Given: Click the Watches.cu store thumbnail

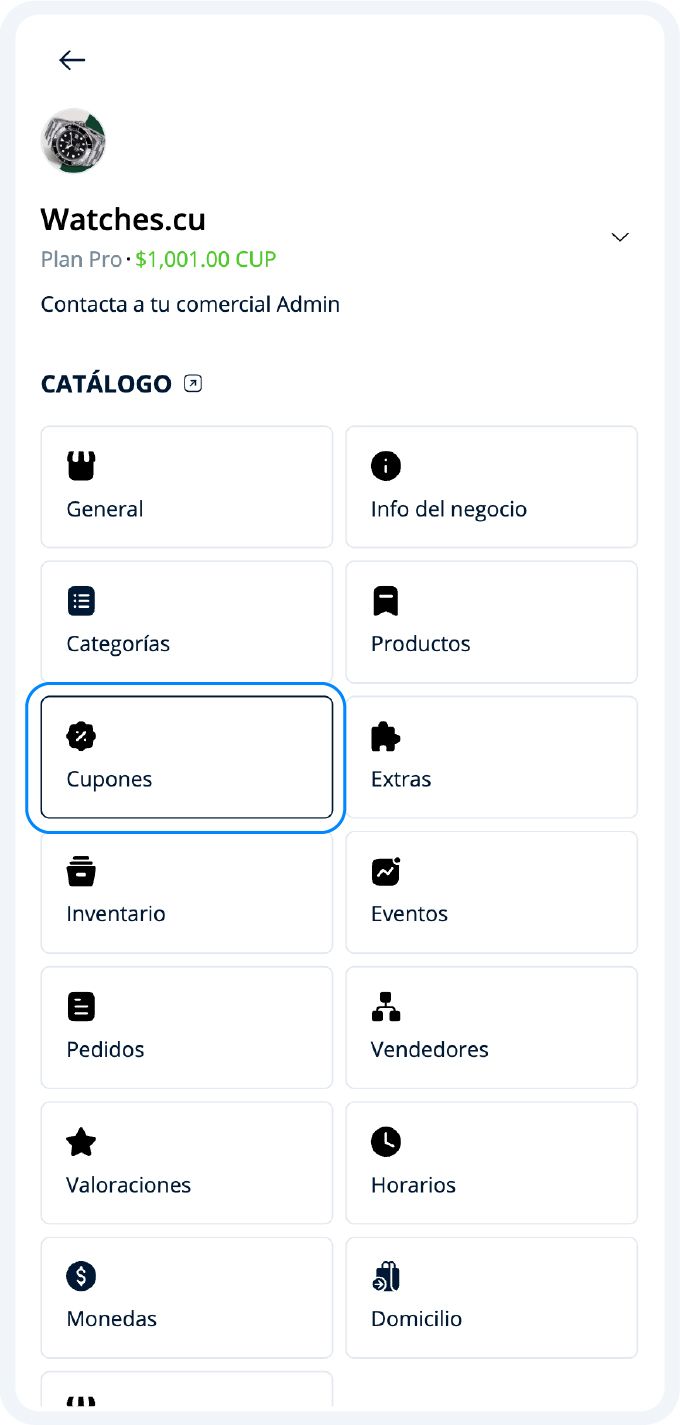Looking at the screenshot, I should coord(74,141).
